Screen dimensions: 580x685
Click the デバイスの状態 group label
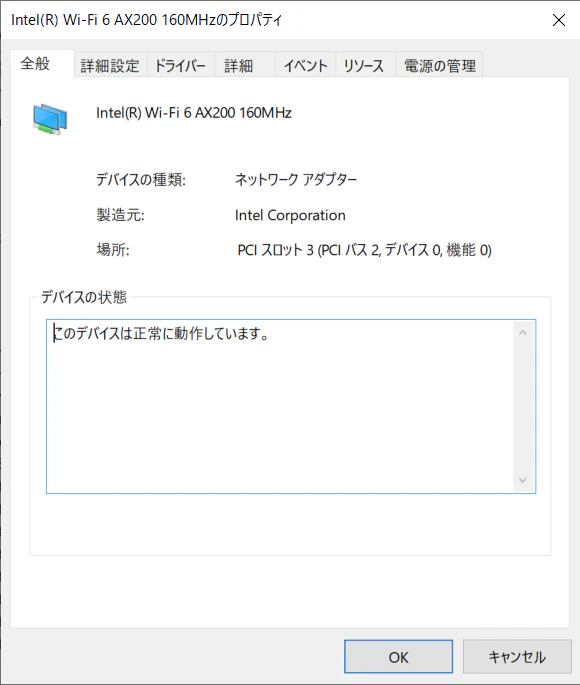point(84,297)
